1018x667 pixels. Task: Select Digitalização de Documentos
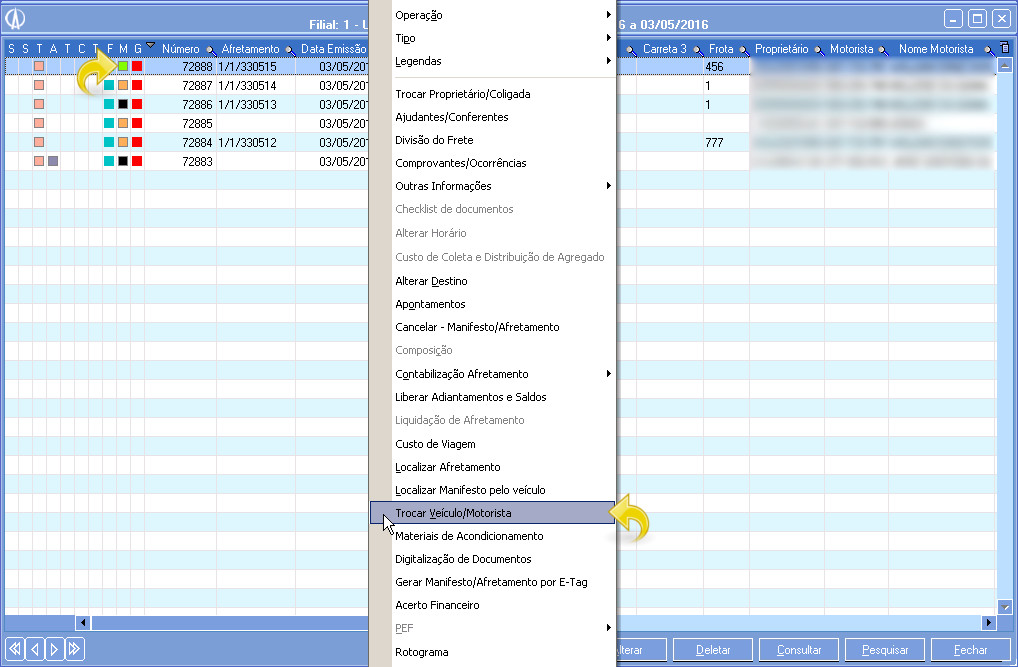point(463,559)
